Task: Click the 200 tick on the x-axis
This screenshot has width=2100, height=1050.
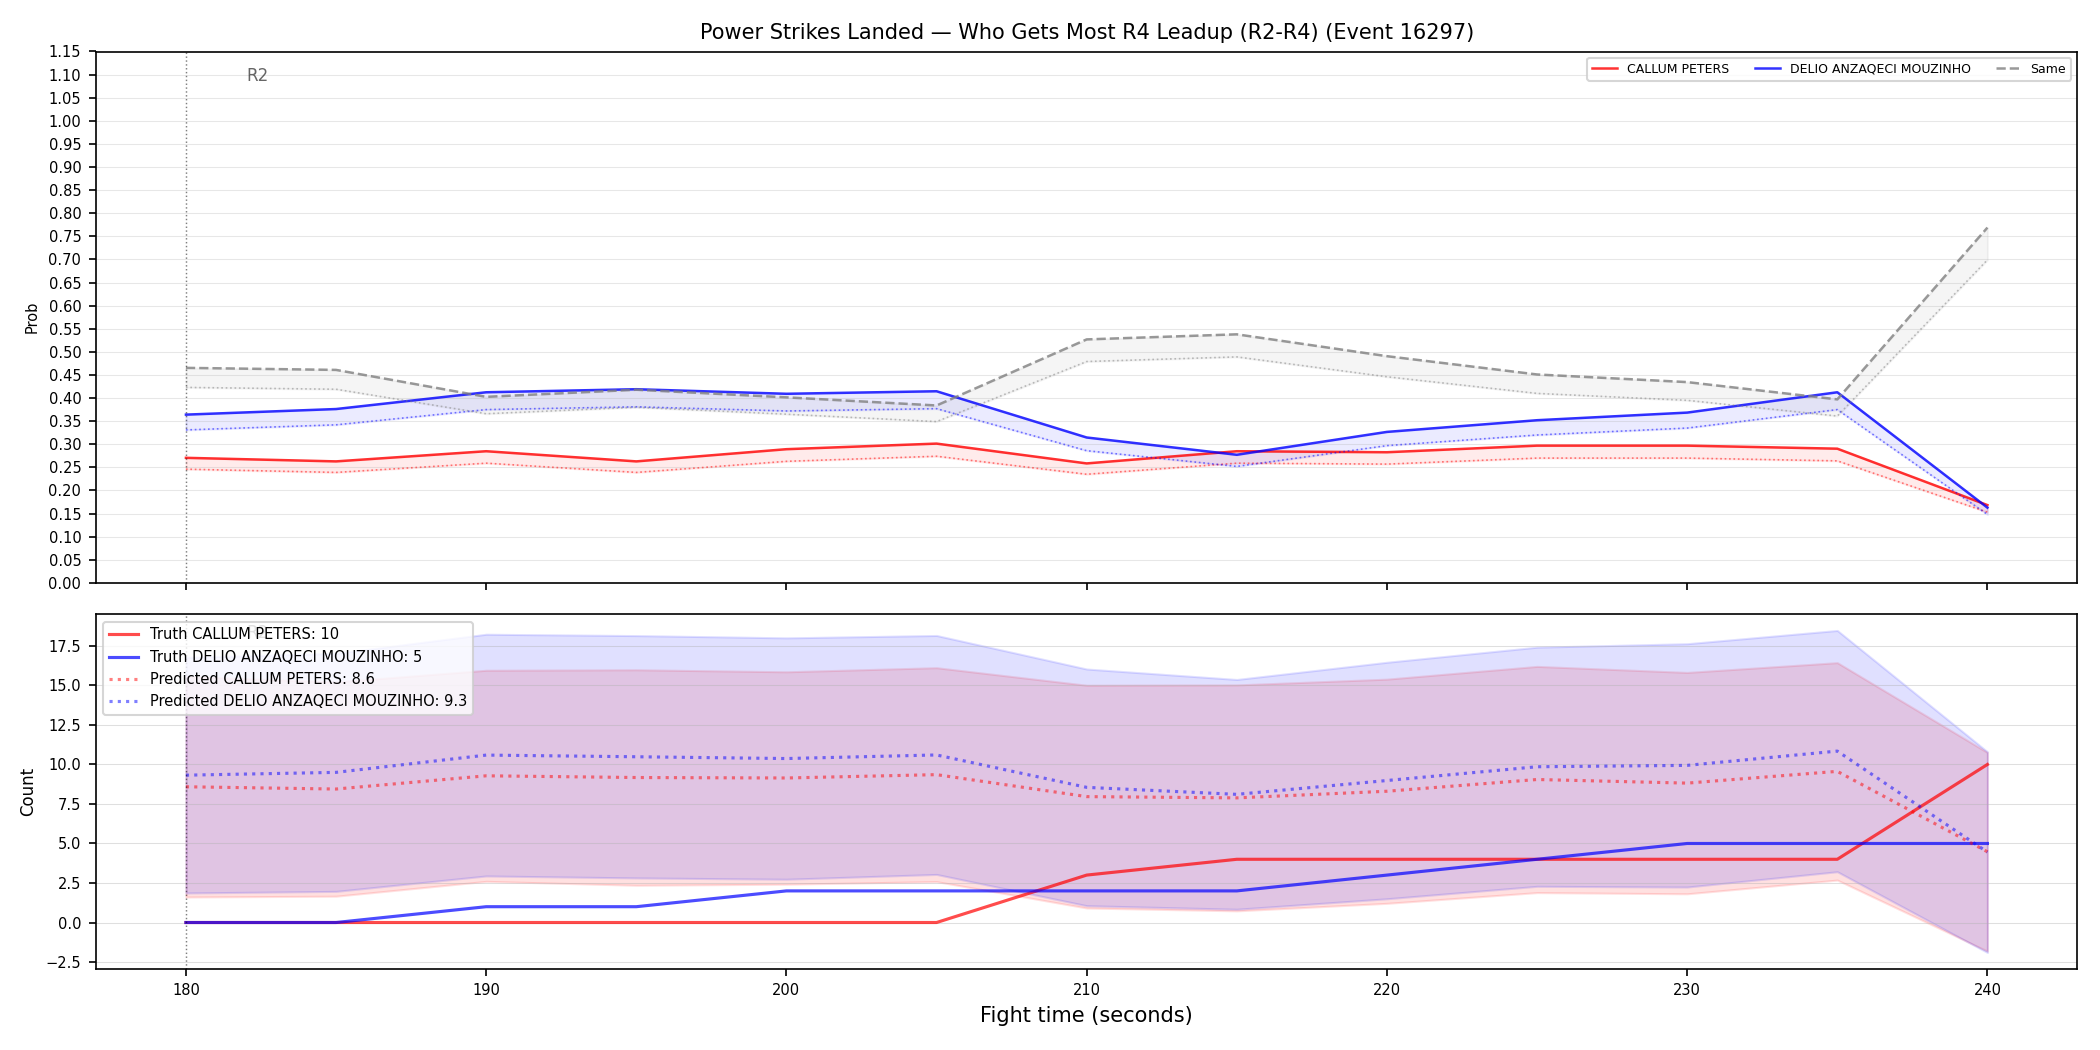Action: point(786,990)
